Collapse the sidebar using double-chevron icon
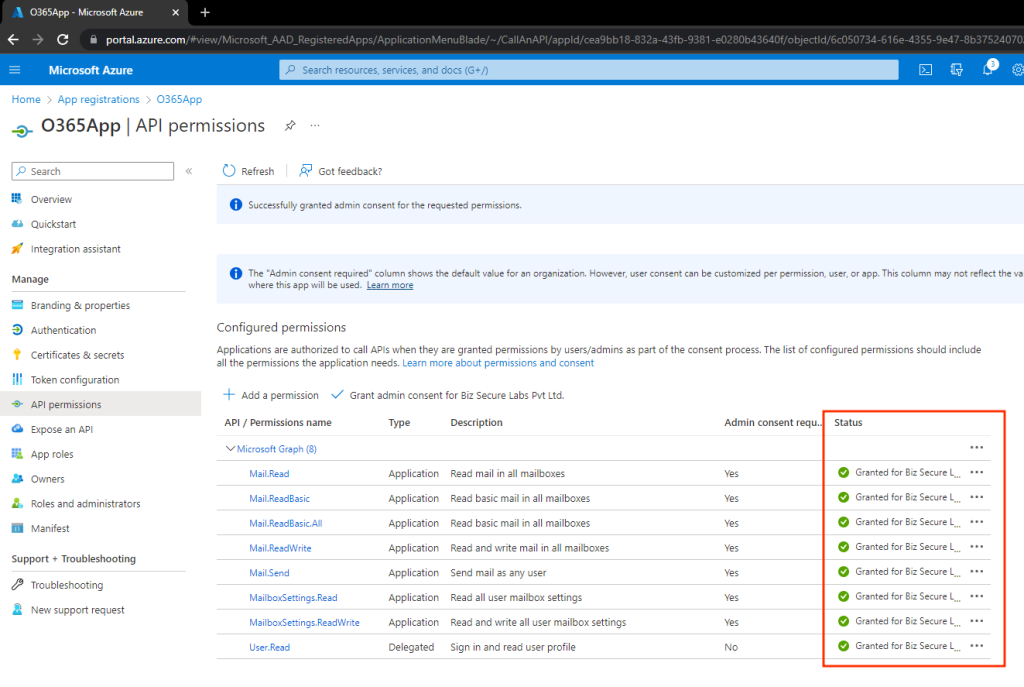 [189, 171]
